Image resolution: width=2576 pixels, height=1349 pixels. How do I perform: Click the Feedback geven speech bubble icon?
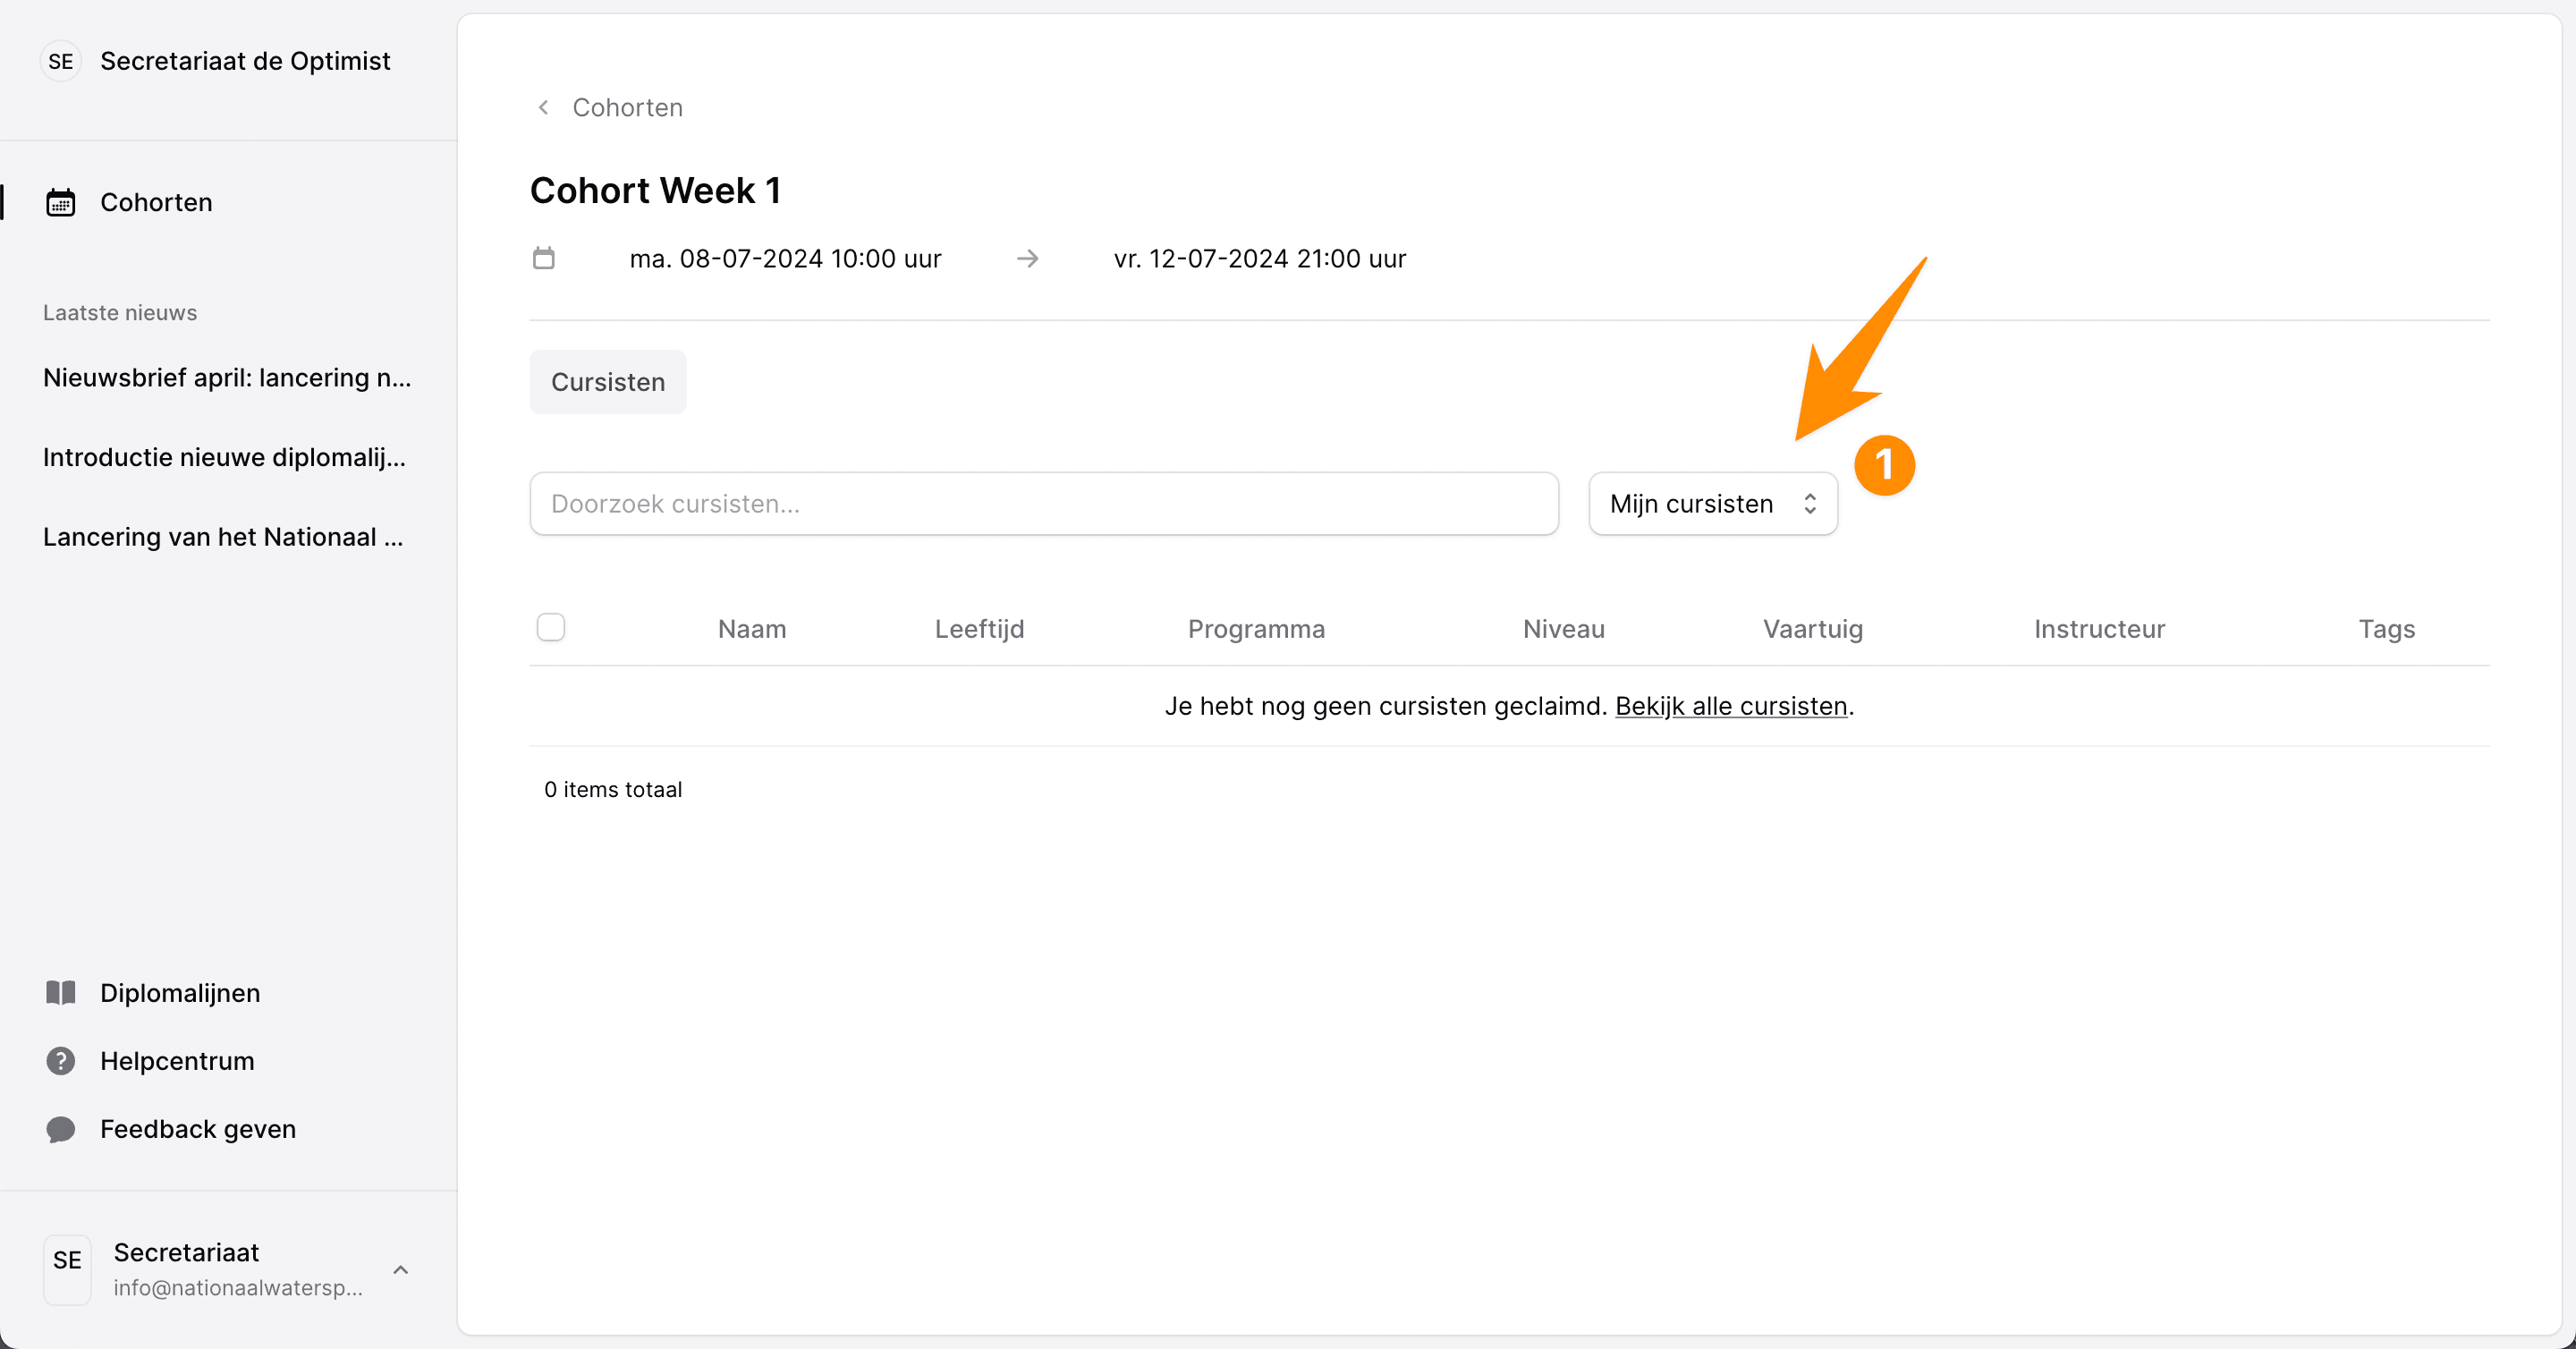(61, 1128)
